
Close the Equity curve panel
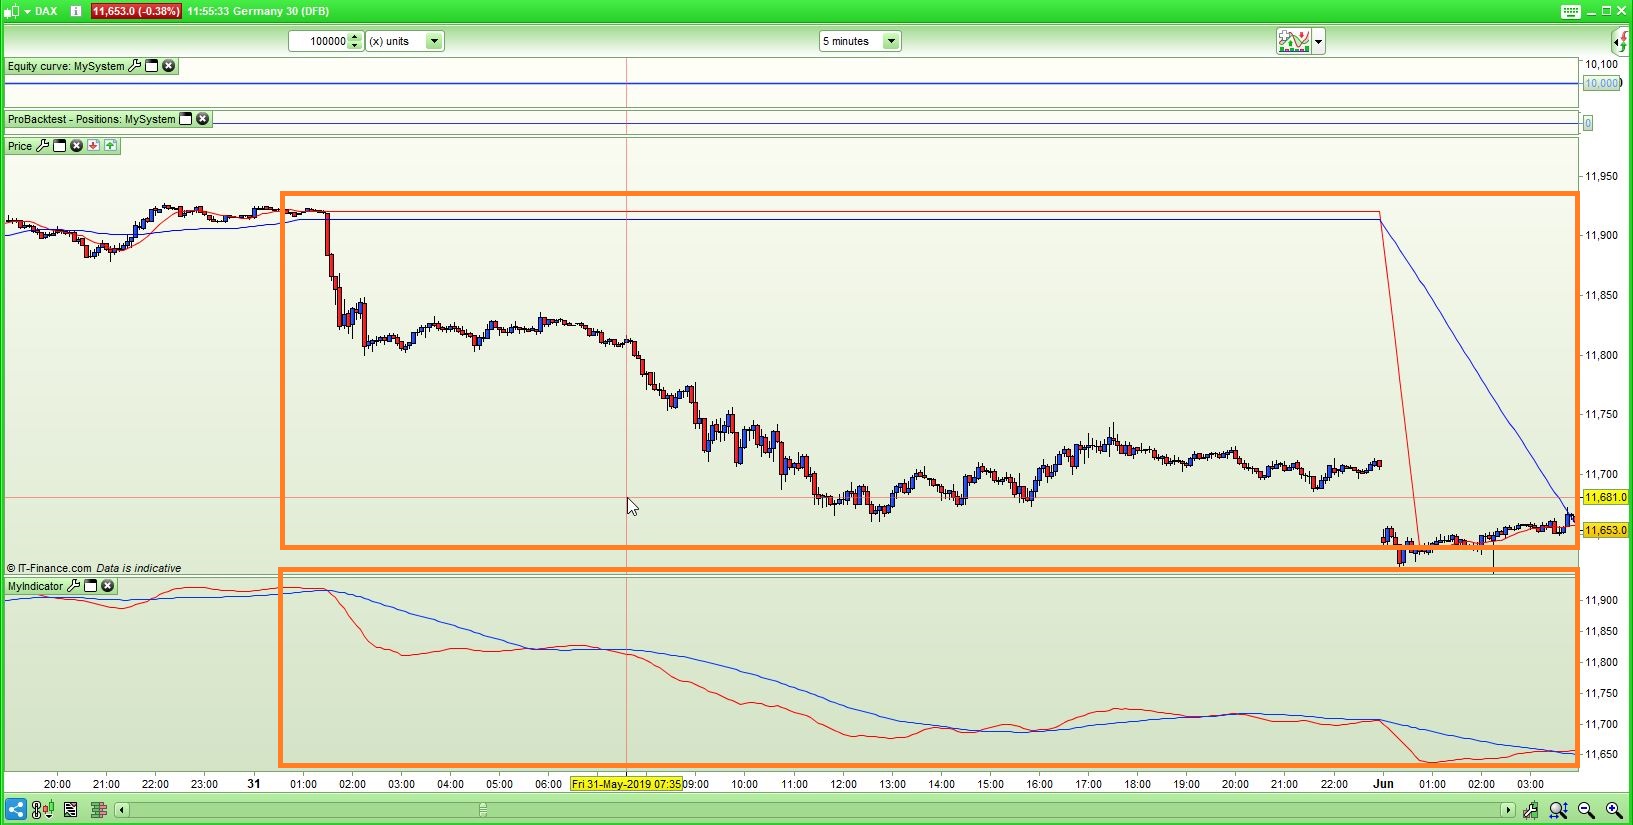[x=169, y=66]
